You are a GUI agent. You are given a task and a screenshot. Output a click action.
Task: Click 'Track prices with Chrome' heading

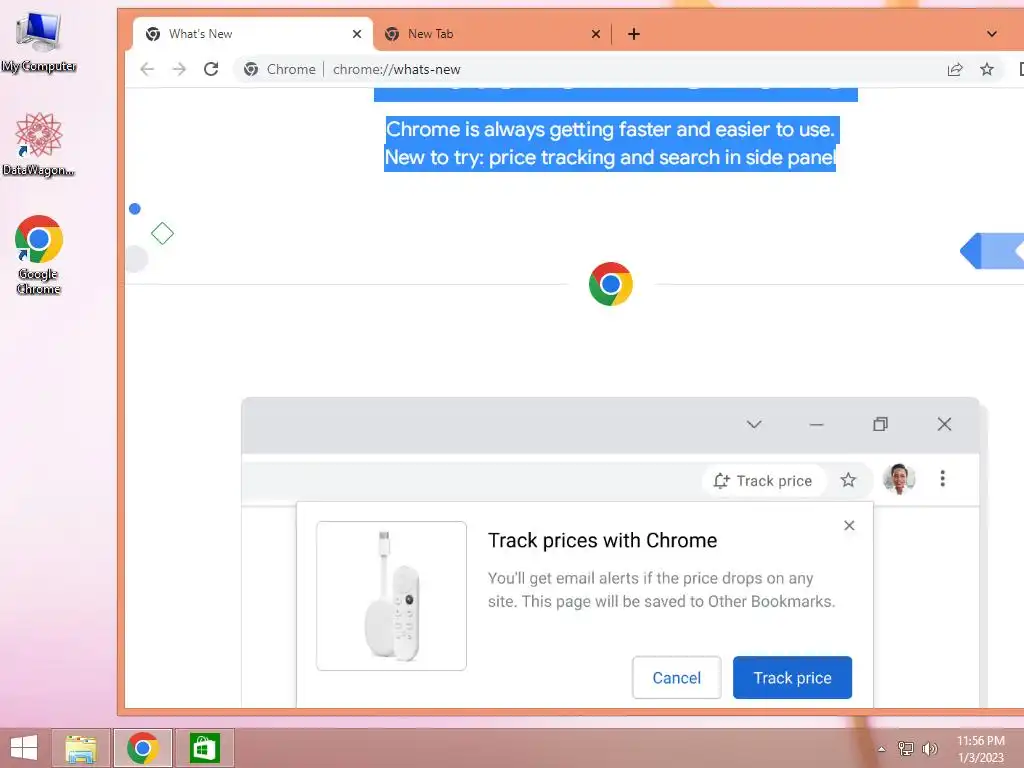[602, 541]
